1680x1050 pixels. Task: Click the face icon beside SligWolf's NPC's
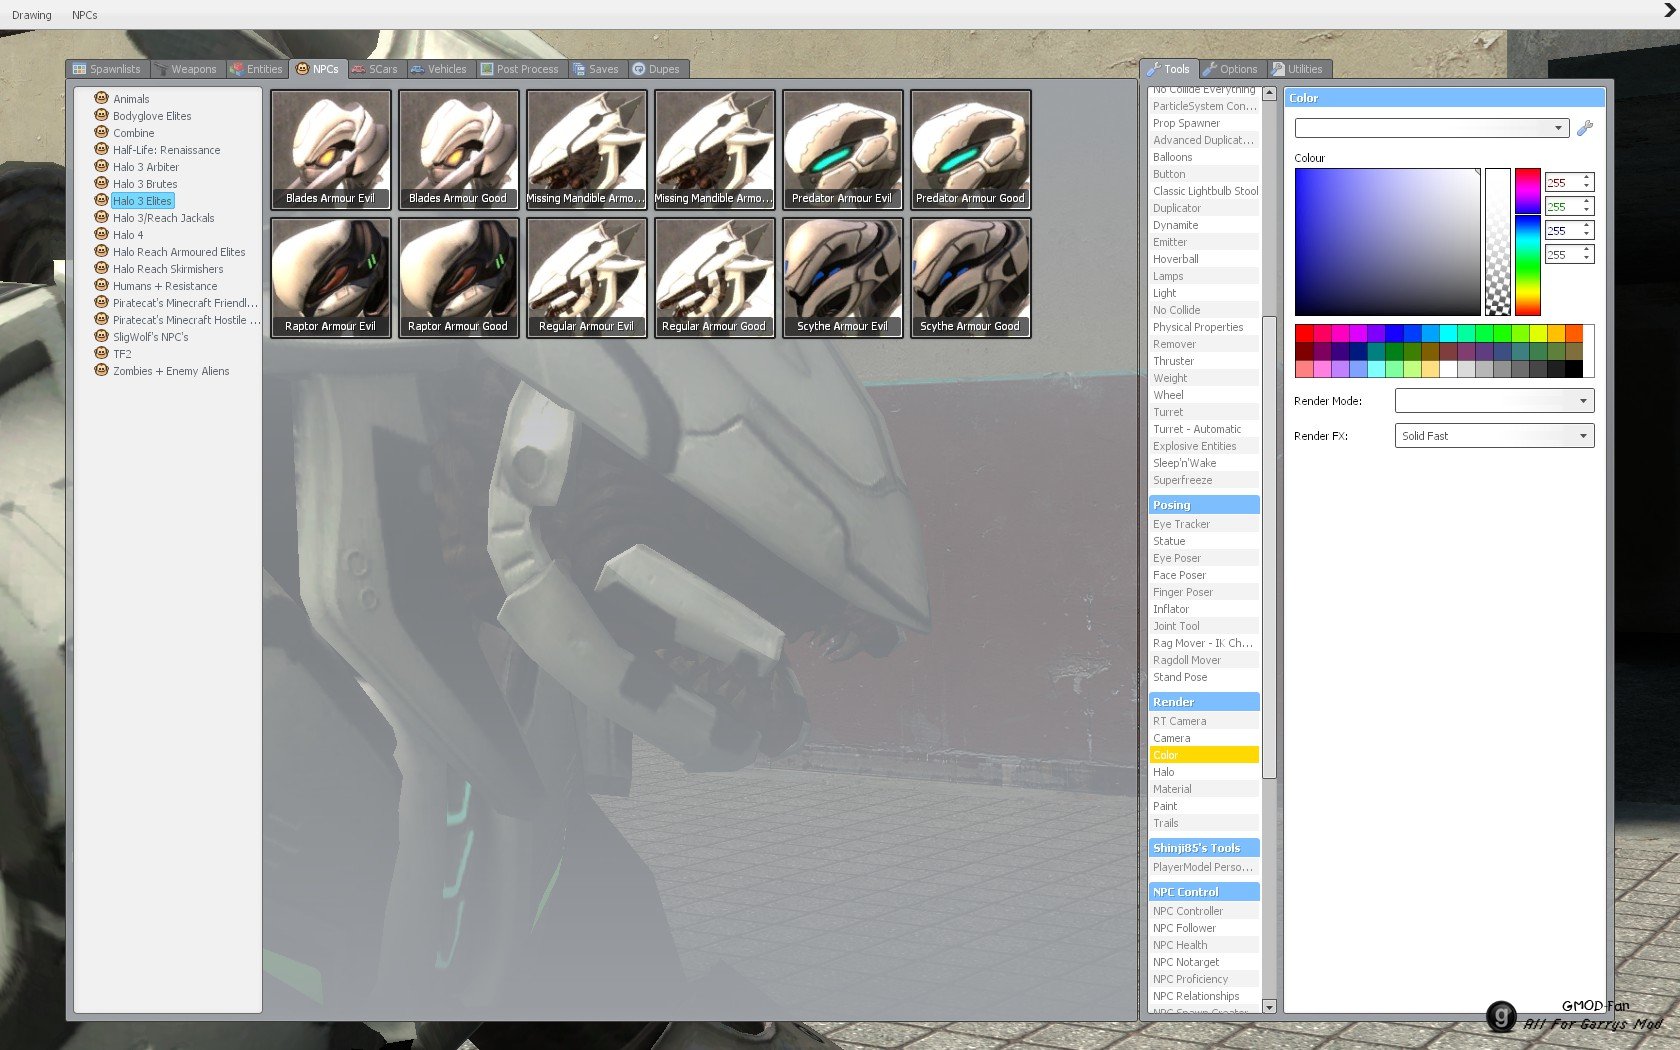[101, 336]
